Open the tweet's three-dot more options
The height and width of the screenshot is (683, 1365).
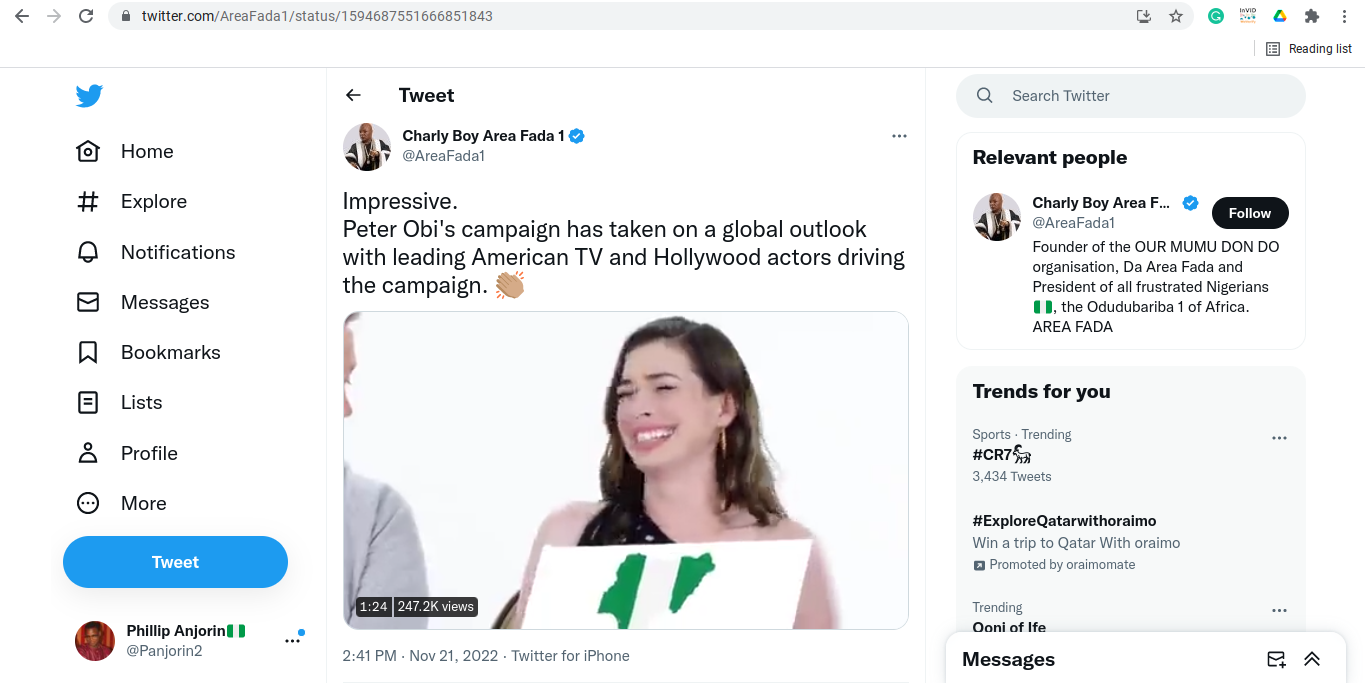(x=899, y=136)
